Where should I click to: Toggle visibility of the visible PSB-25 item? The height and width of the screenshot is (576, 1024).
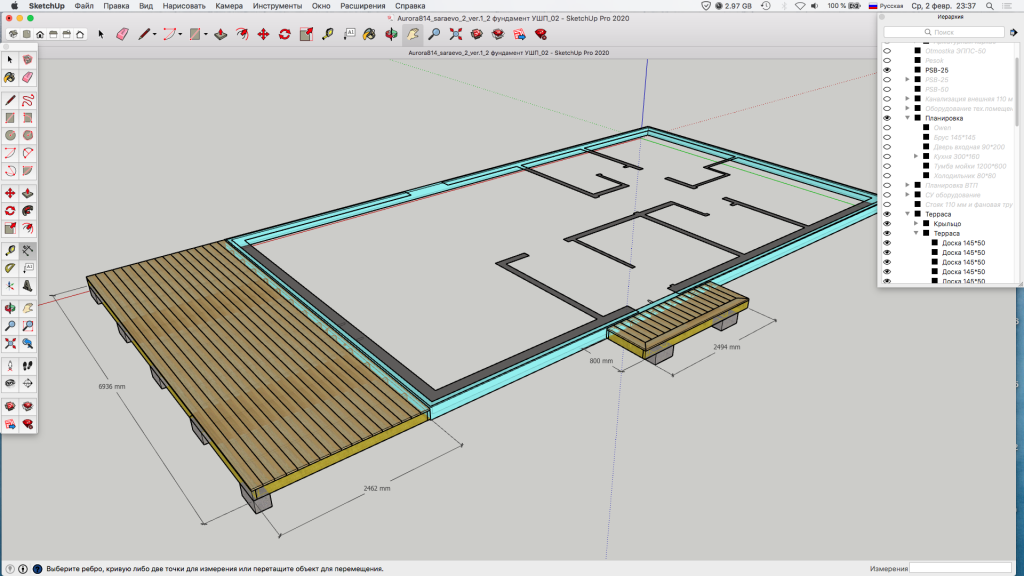887,70
